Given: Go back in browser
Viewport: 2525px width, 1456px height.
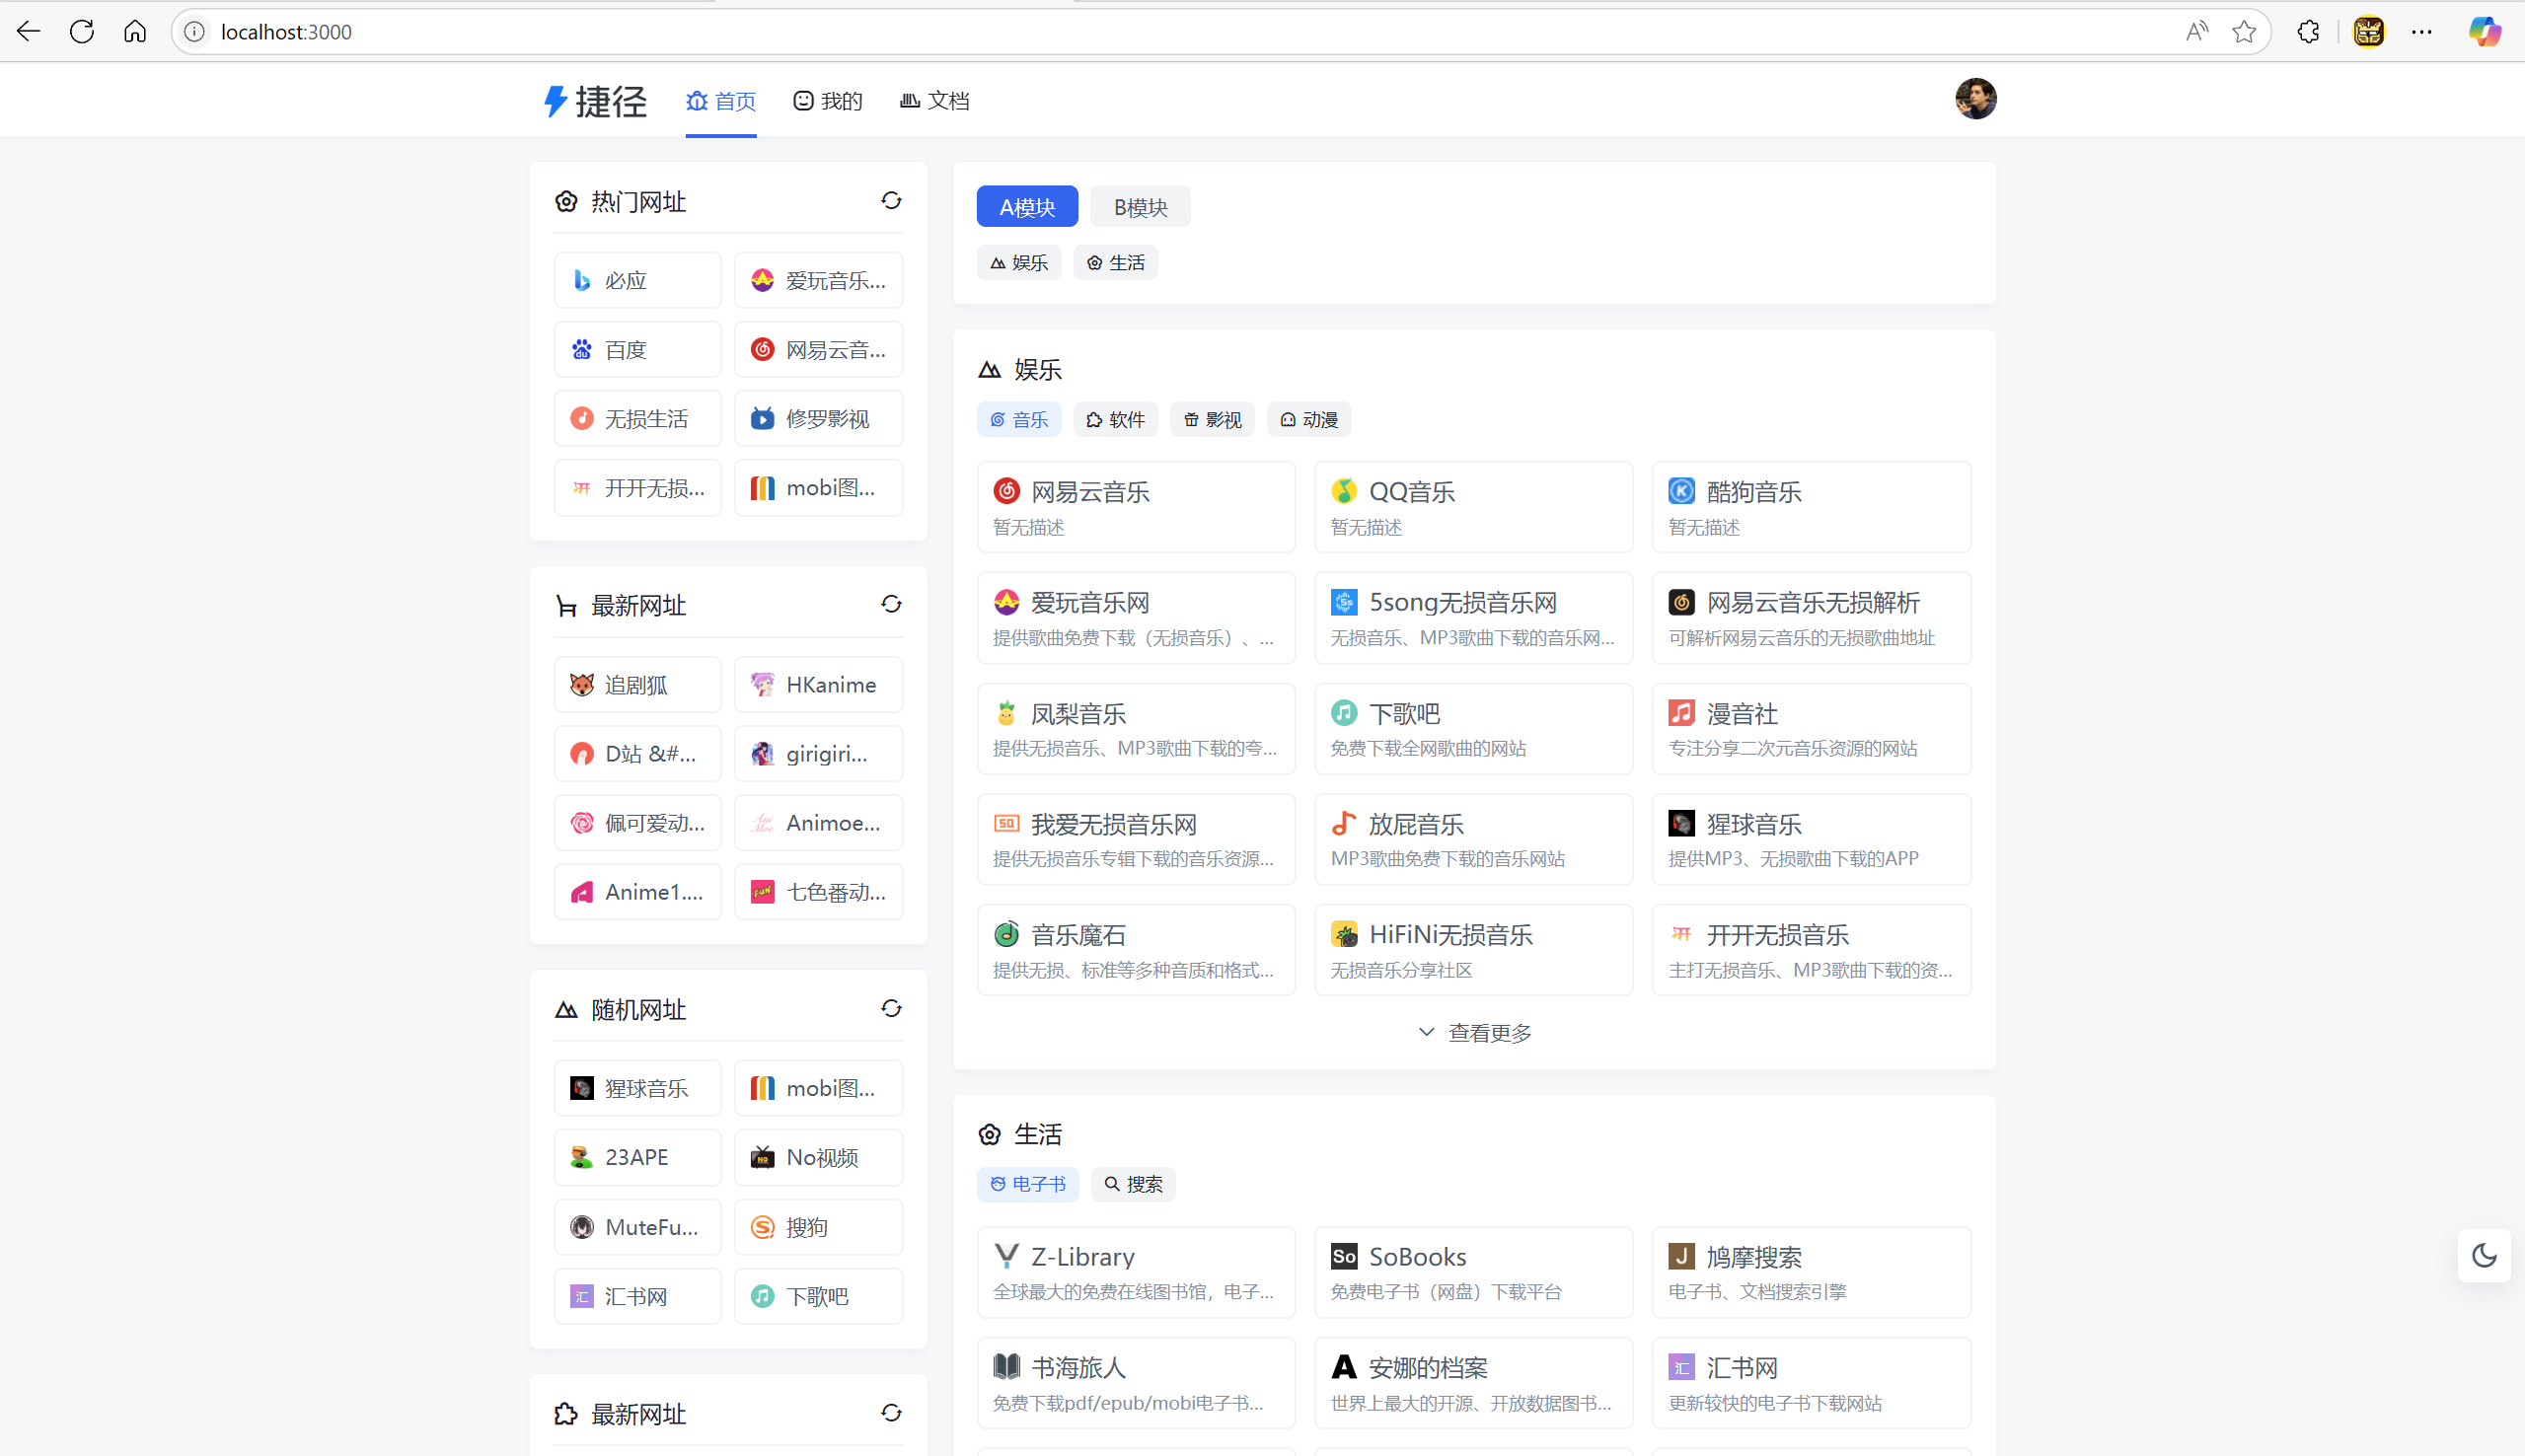Looking at the screenshot, I should coord(29,32).
